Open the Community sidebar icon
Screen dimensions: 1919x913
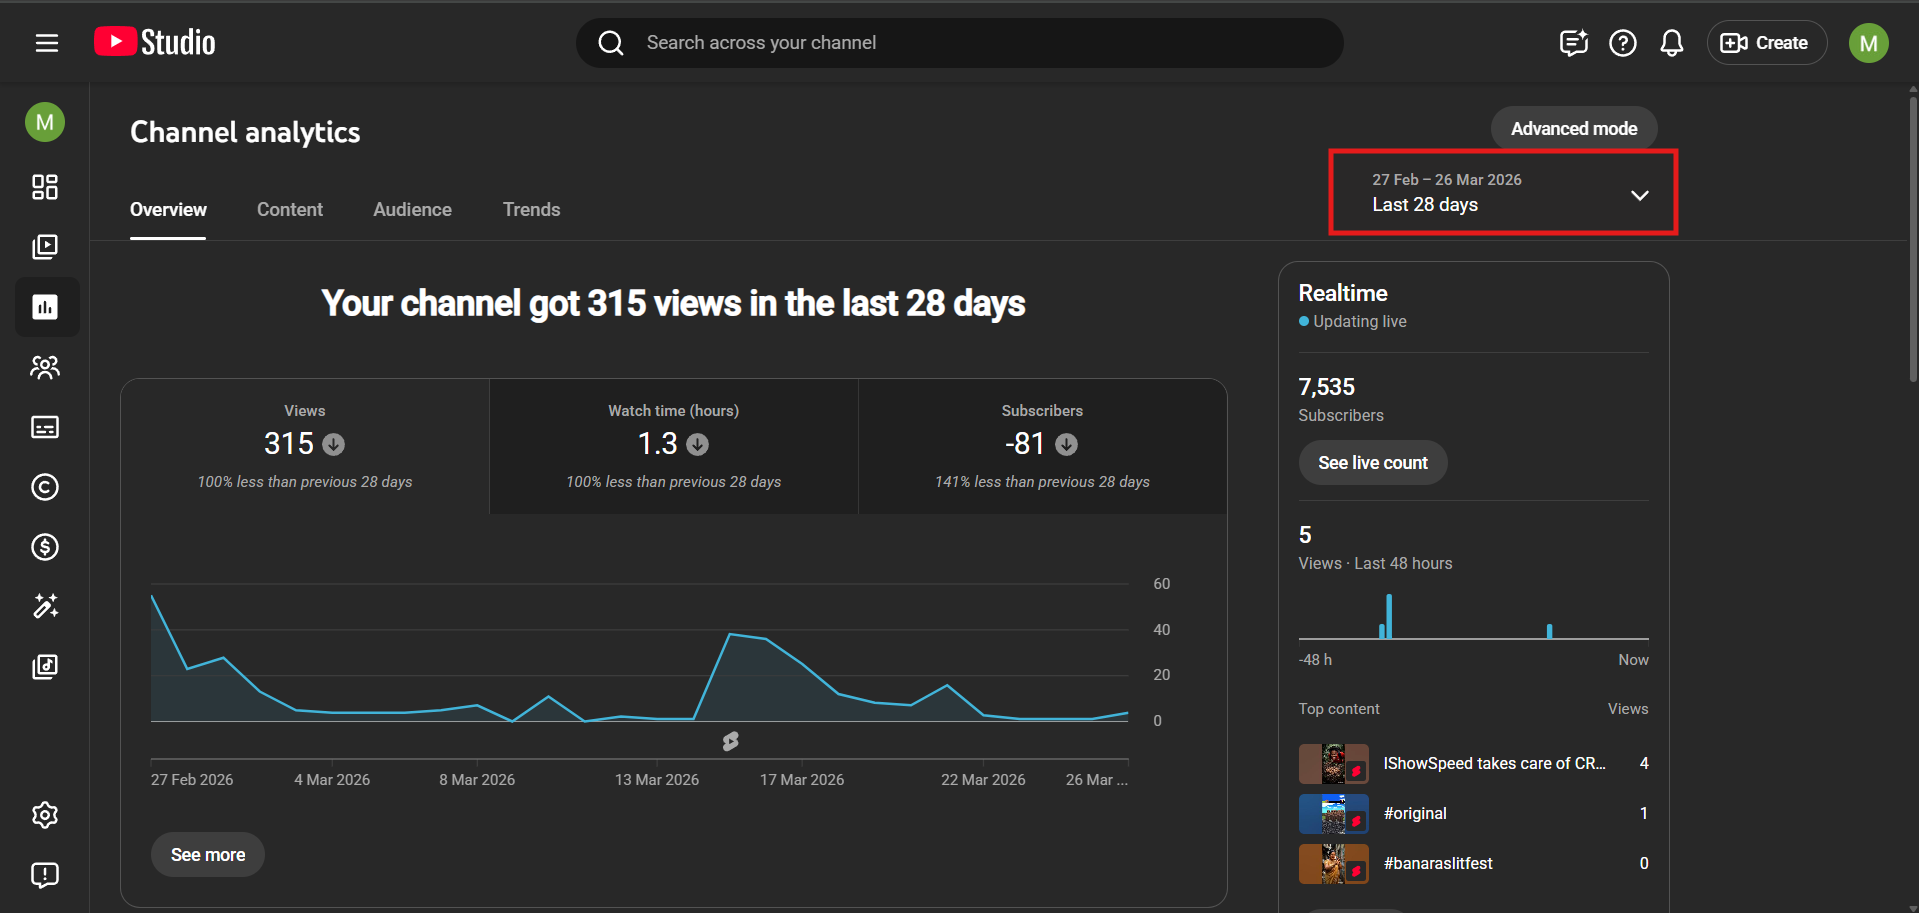pyautogui.click(x=45, y=367)
